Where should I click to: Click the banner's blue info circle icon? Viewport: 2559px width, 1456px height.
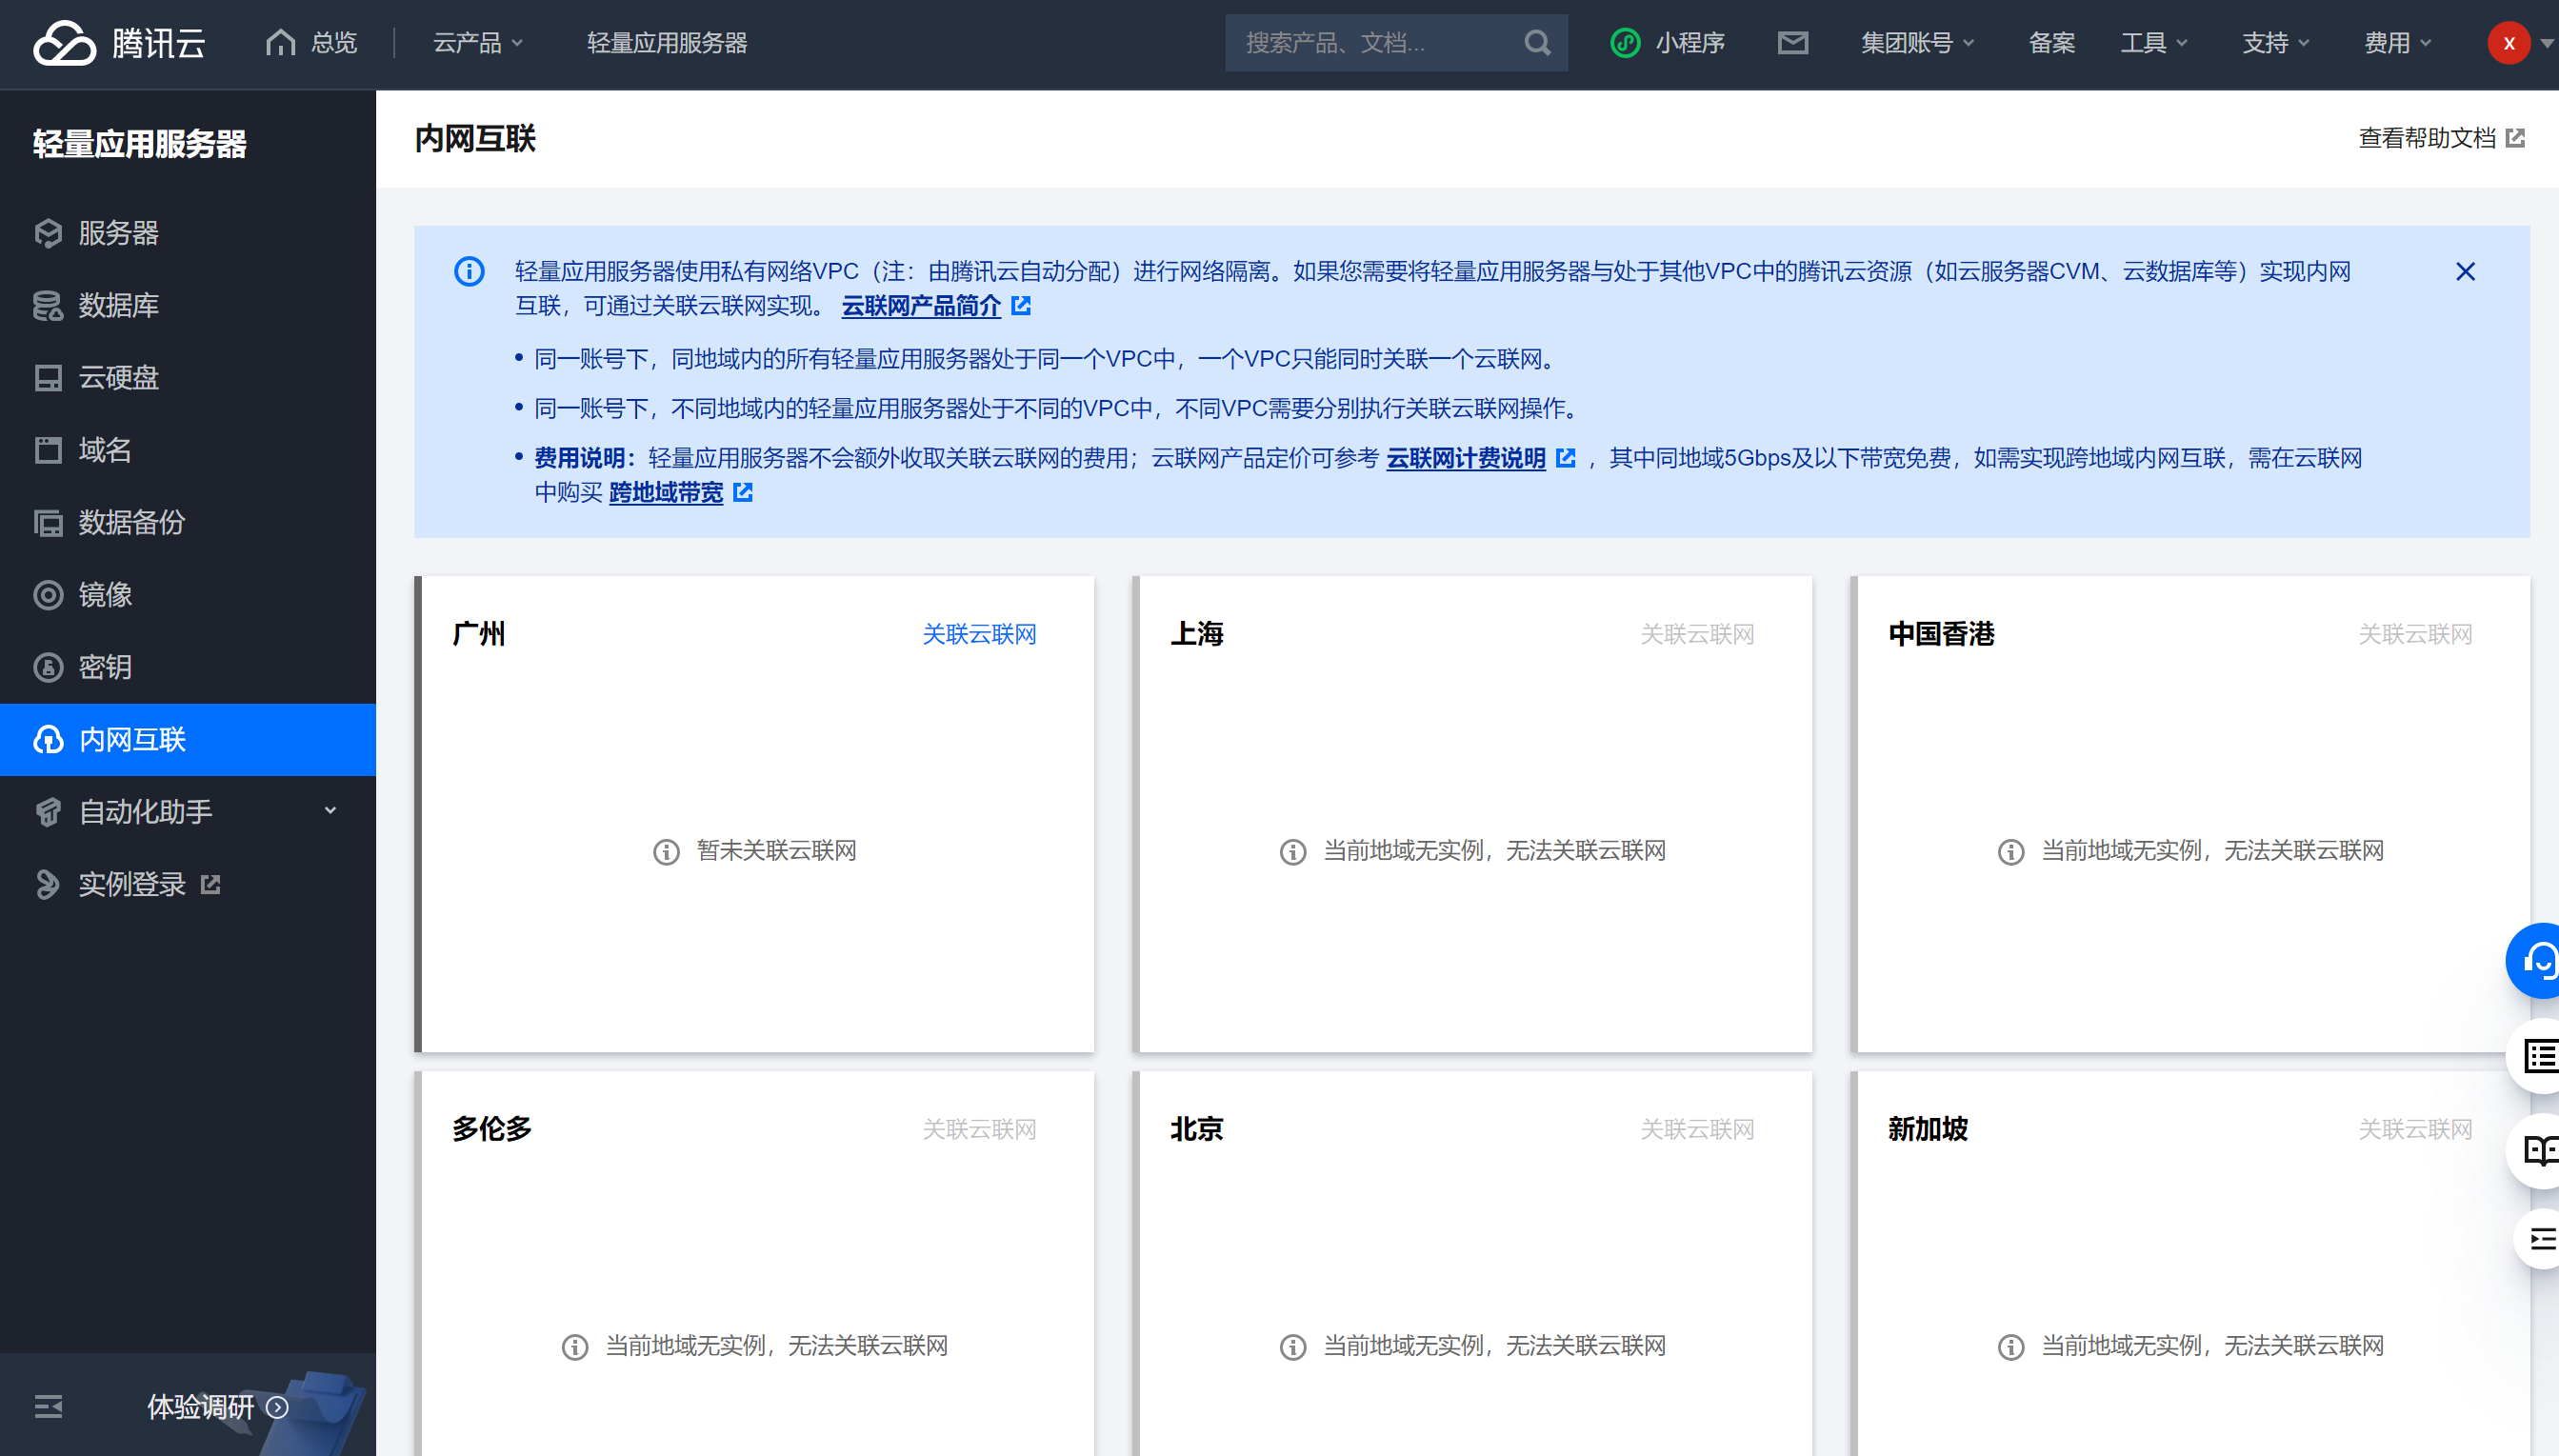click(x=469, y=271)
